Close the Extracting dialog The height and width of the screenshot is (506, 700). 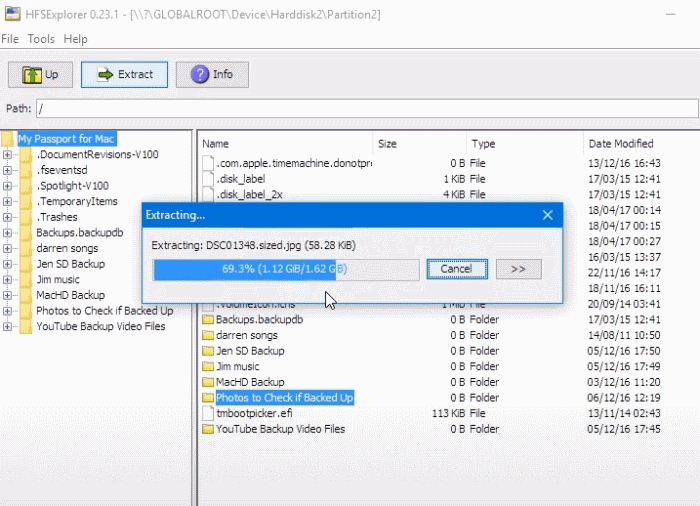(548, 215)
